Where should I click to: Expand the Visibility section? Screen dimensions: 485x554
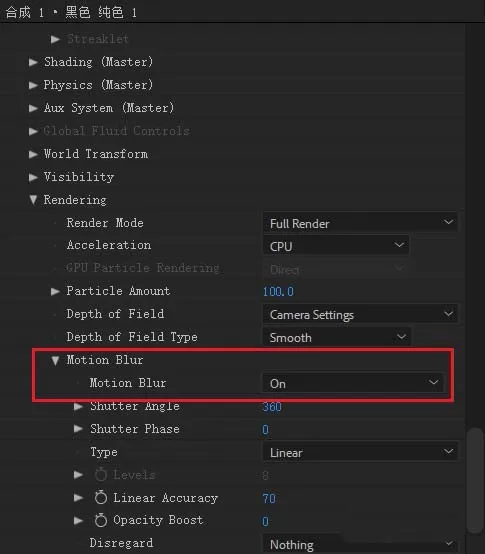pos(33,177)
